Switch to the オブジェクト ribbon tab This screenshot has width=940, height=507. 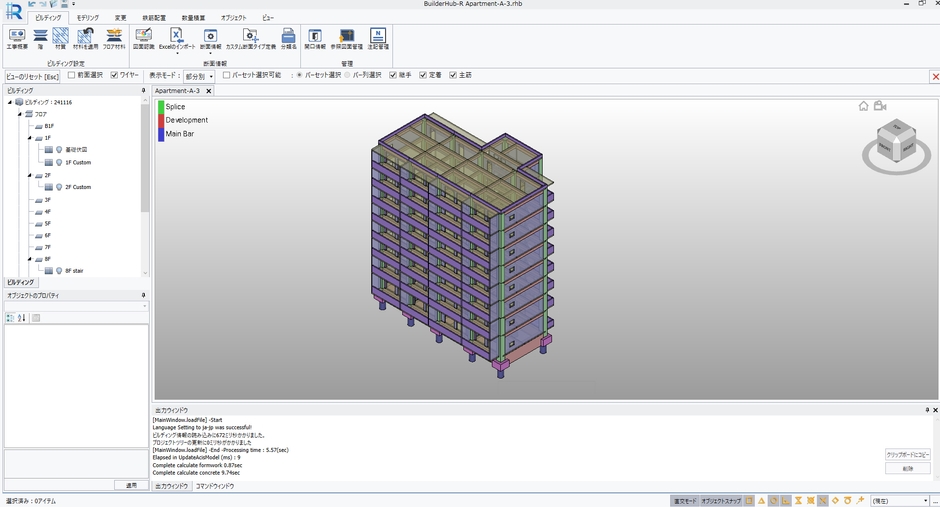tap(233, 18)
